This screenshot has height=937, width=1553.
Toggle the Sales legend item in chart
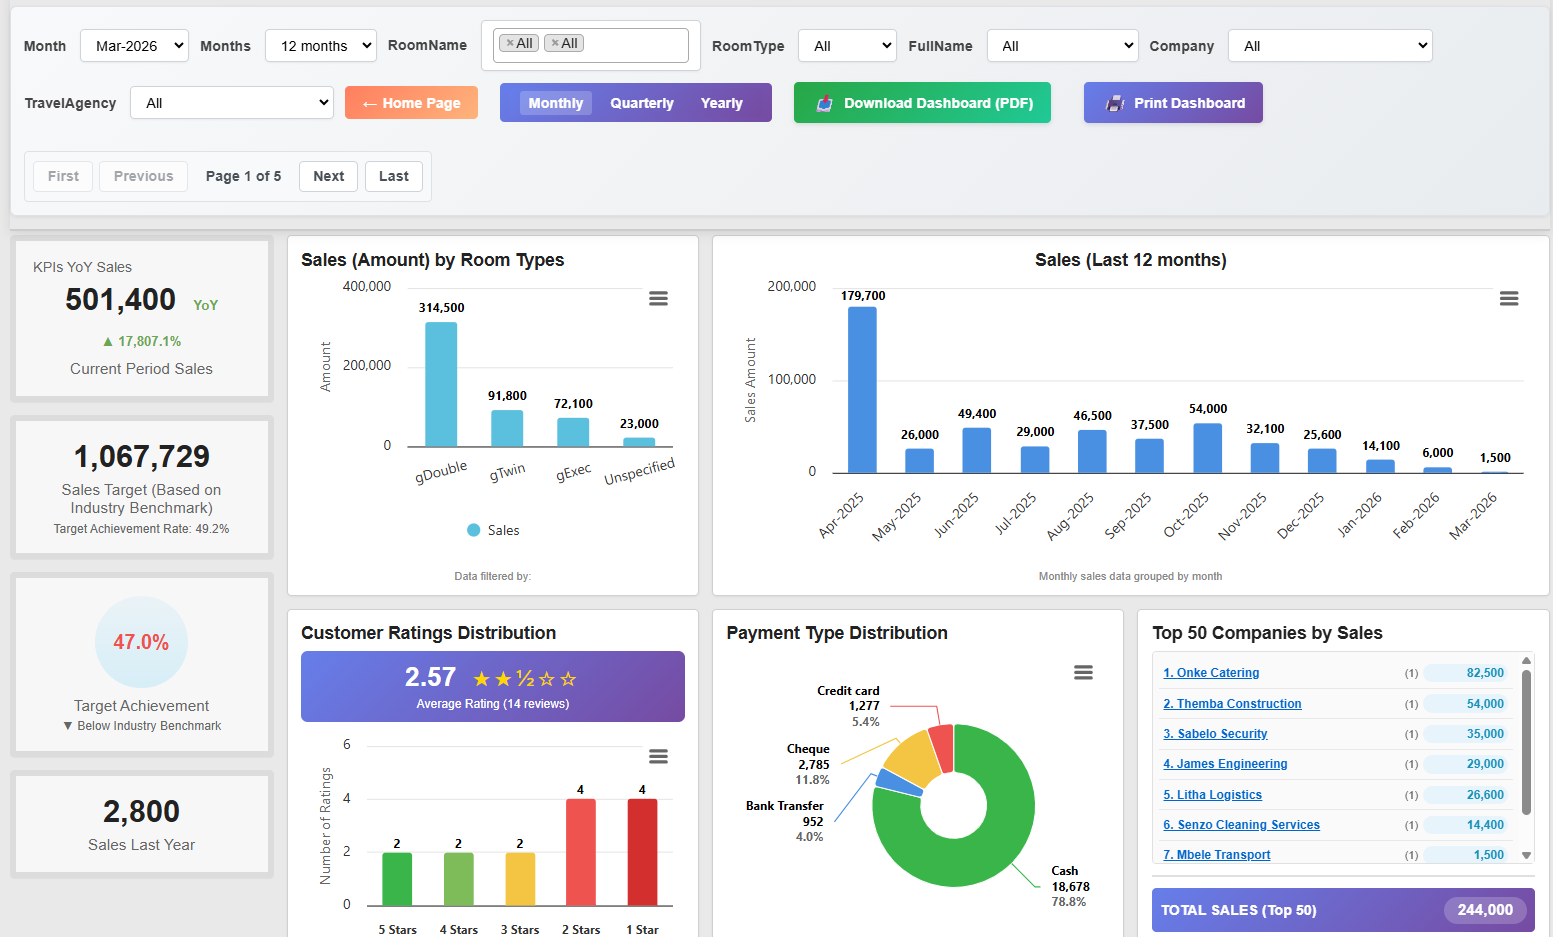pos(493,530)
